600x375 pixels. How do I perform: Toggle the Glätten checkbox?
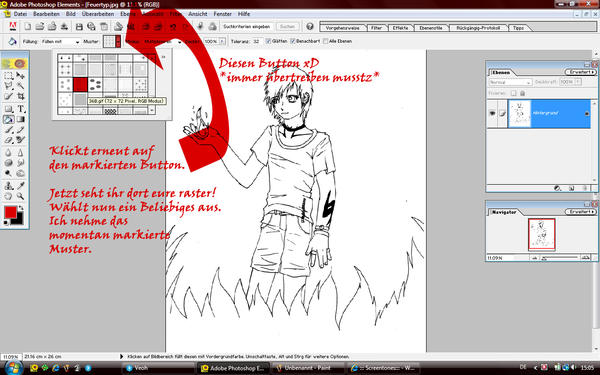coord(268,41)
